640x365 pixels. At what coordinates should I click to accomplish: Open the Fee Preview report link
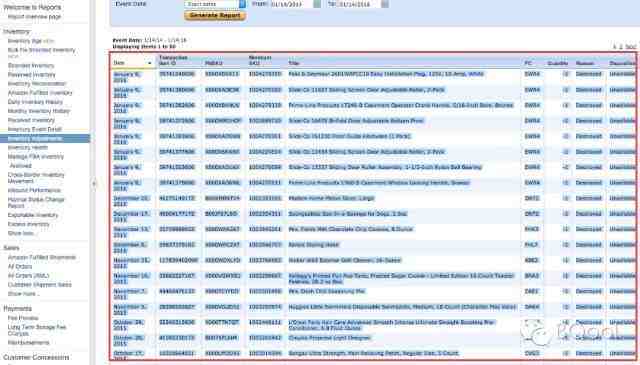coord(23,318)
